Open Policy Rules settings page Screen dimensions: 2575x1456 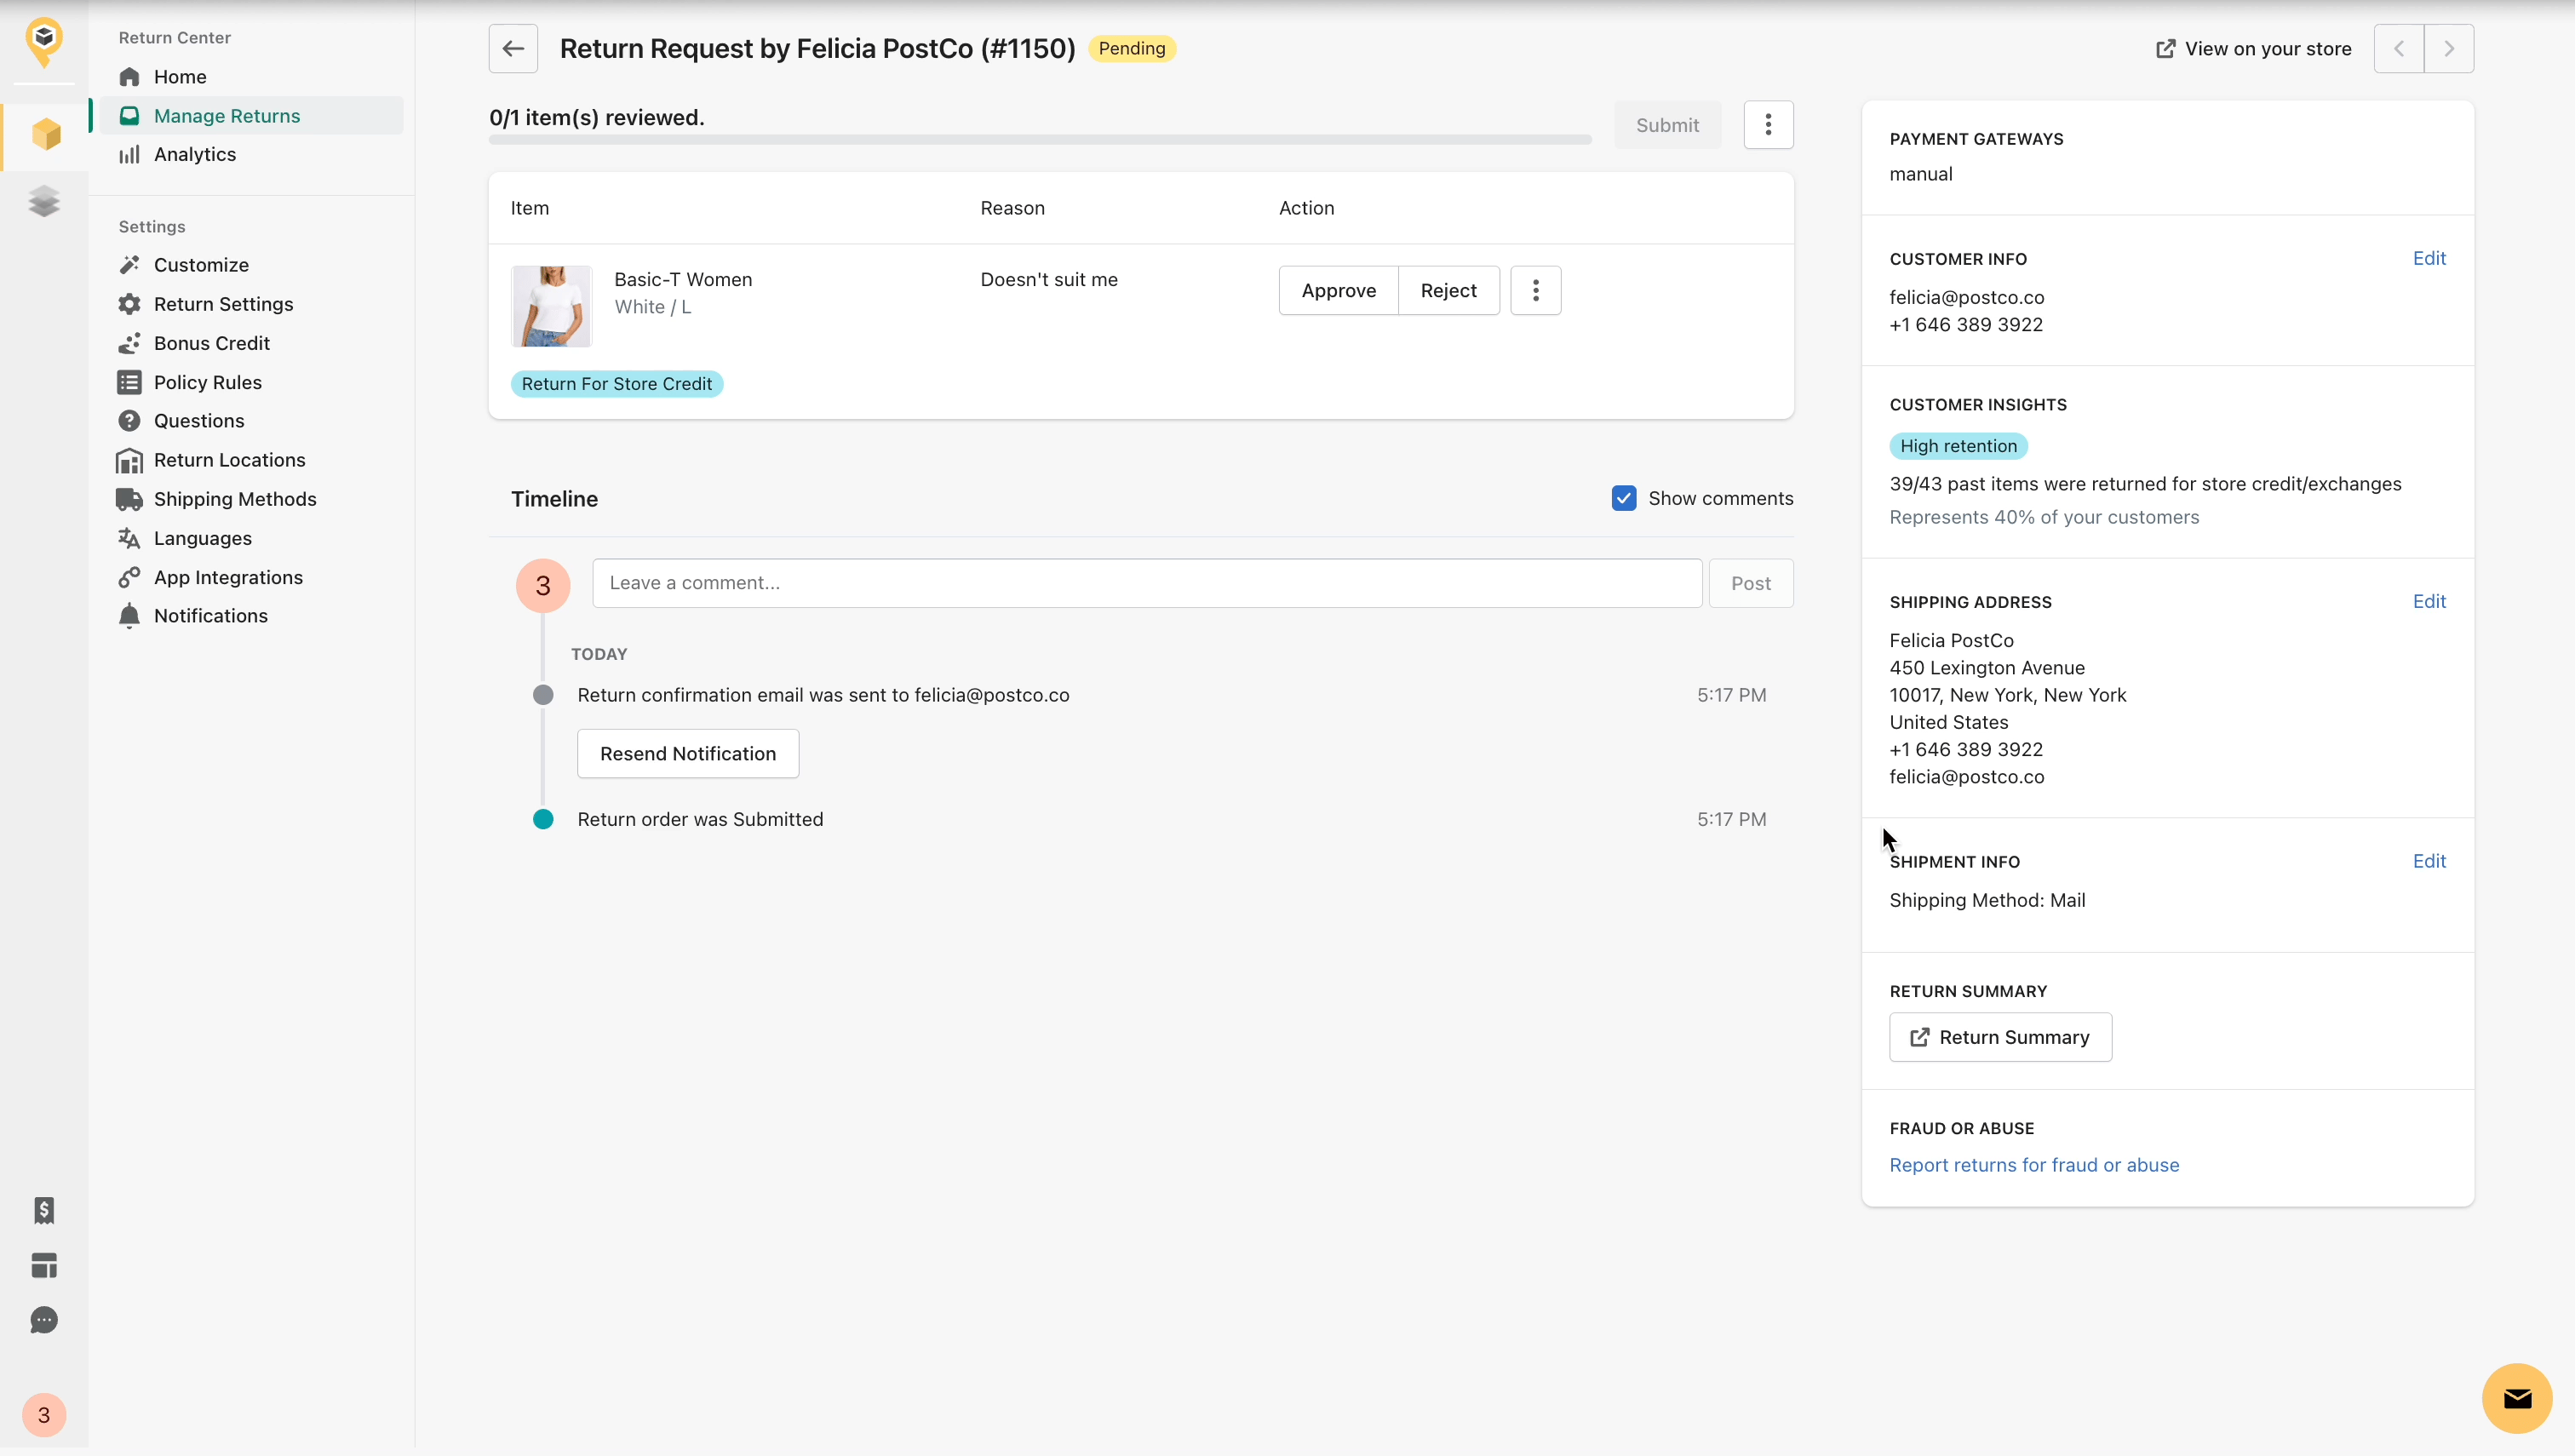[207, 382]
